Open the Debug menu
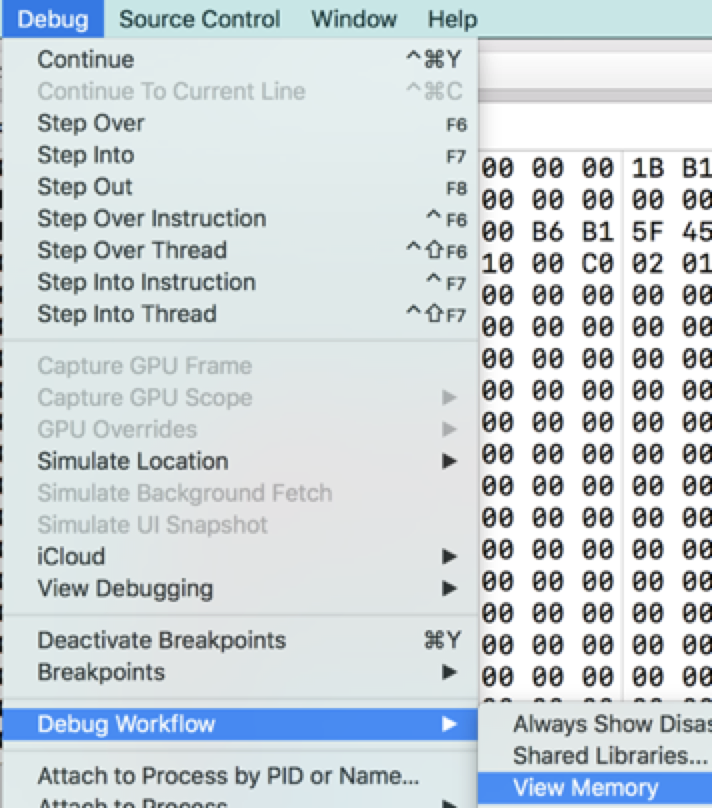Viewport: 712px width, 808px height. click(x=53, y=19)
